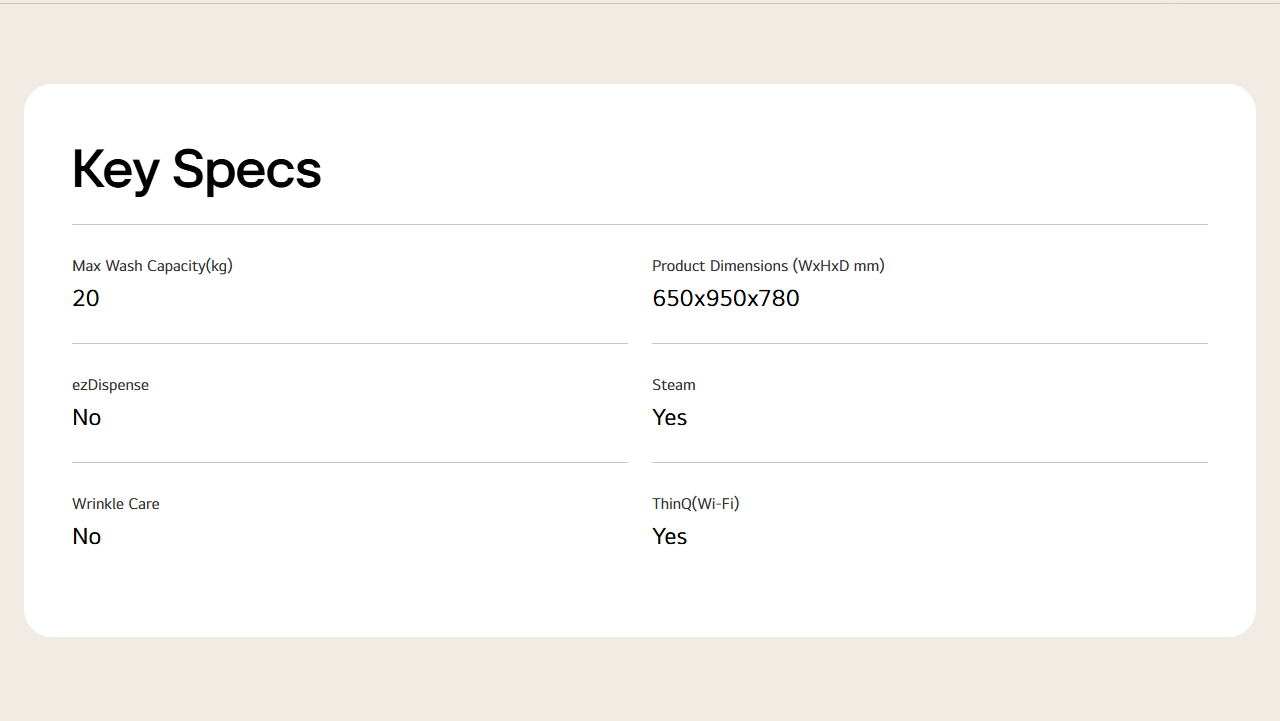1280x721 pixels.
Task: Click the divider line below Steam's Yes value
Action: click(930, 462)
